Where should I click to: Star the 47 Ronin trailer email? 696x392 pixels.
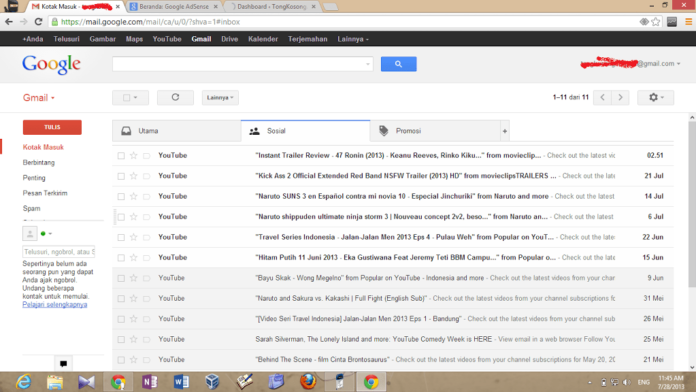pyautogui.click(x=134, y=155)
